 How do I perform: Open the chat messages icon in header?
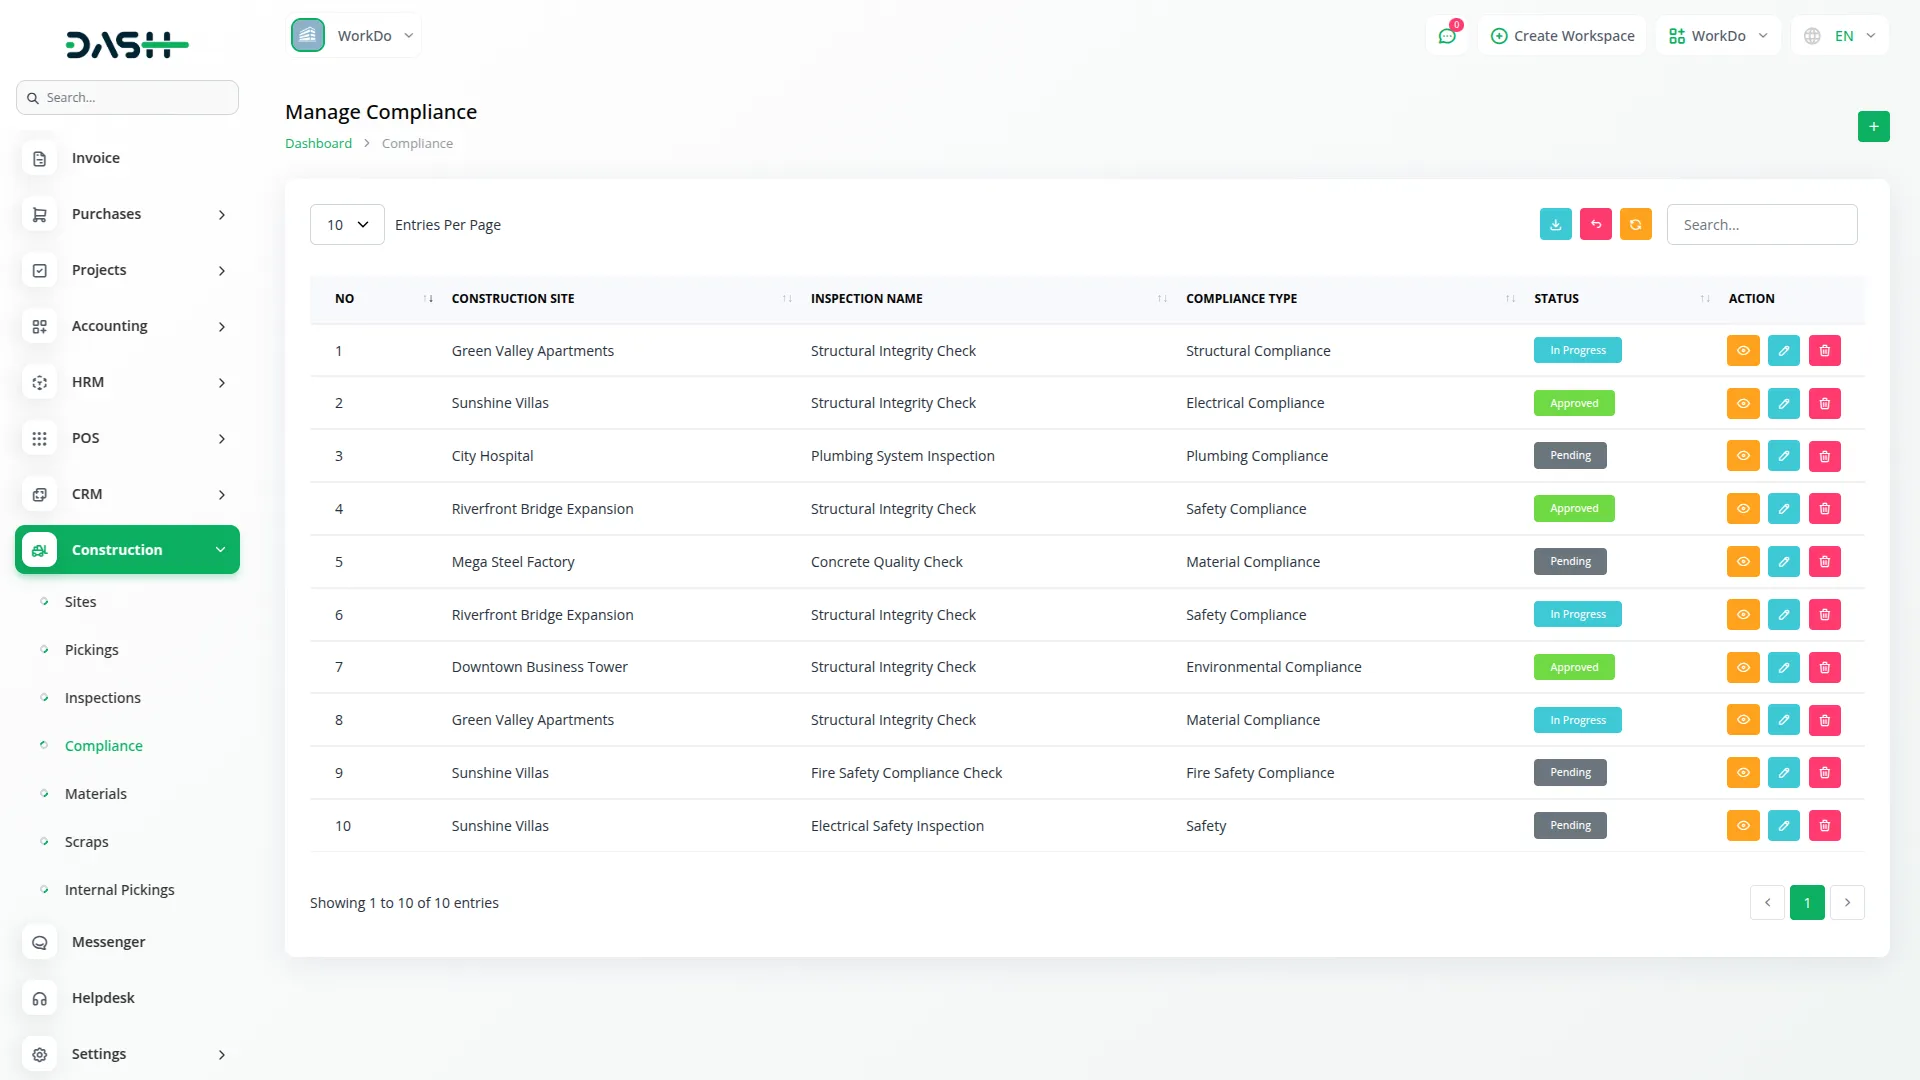coord(1446,36)
